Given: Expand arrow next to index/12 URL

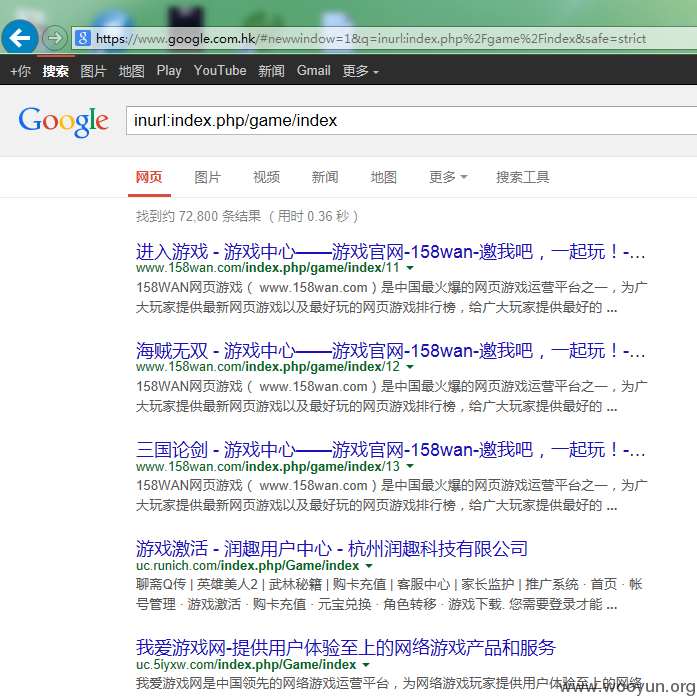Looking at the screenshot, I should pos(410,367).
